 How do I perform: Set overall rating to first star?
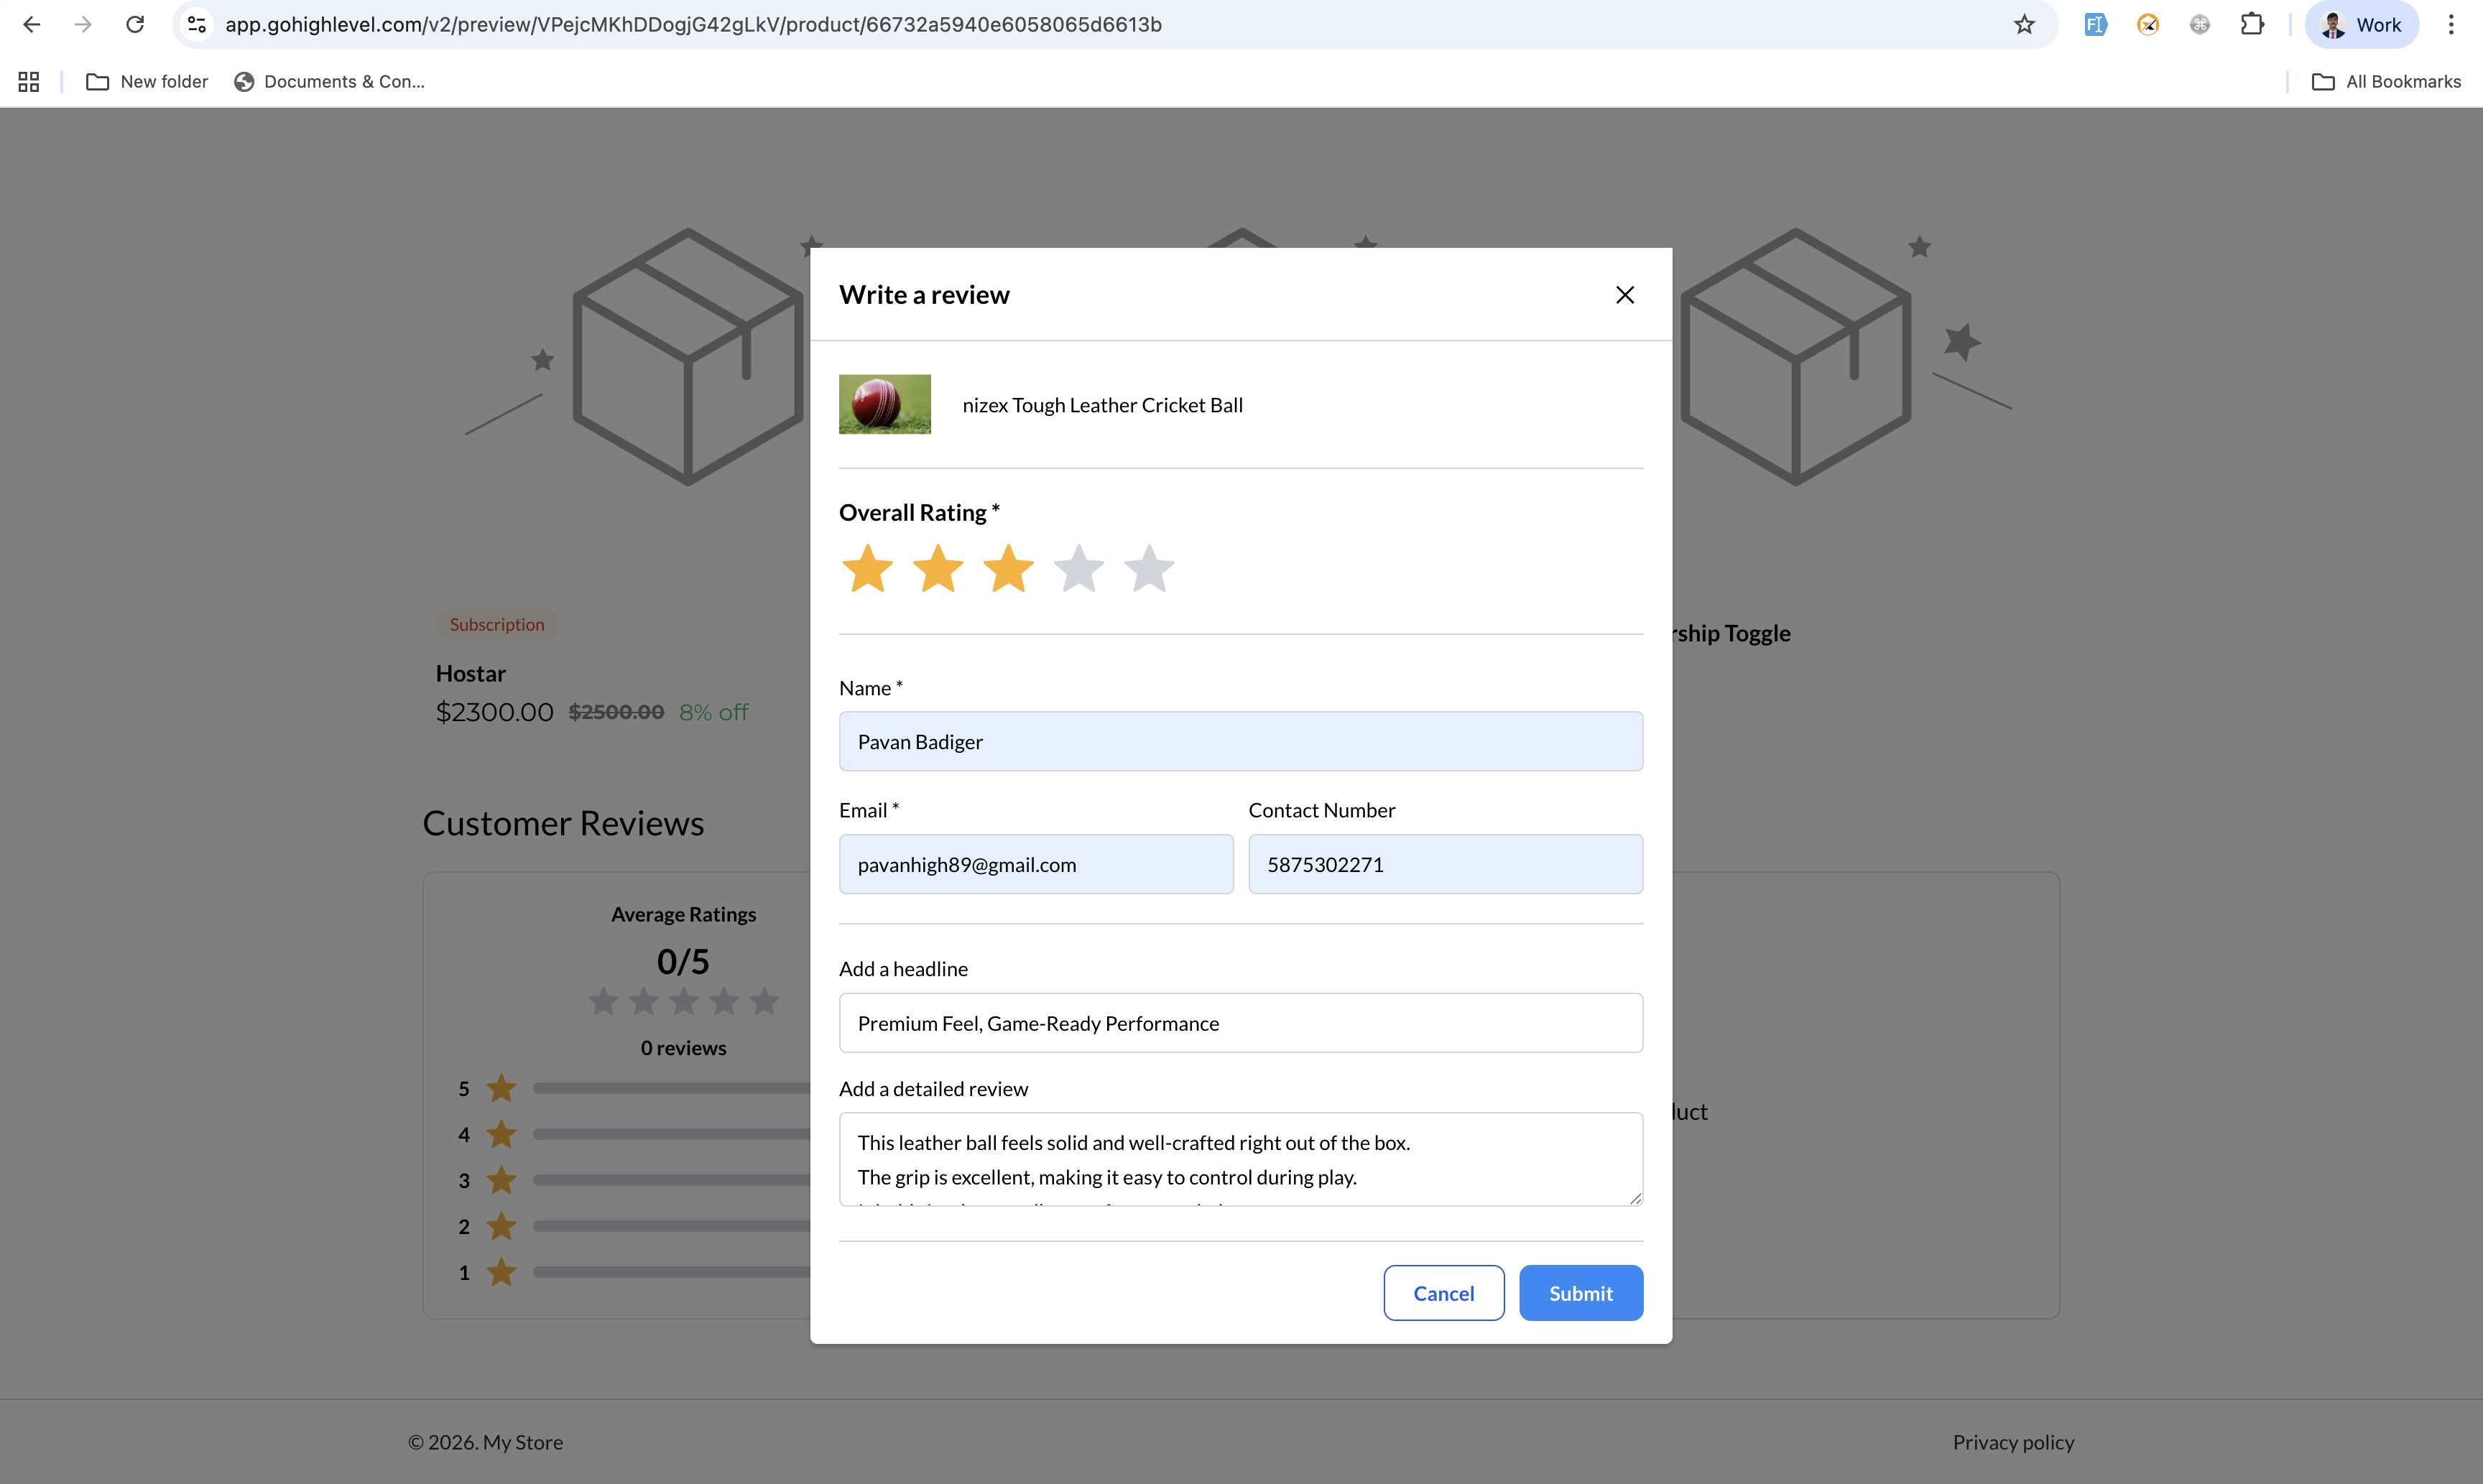(x=867, y=569)
